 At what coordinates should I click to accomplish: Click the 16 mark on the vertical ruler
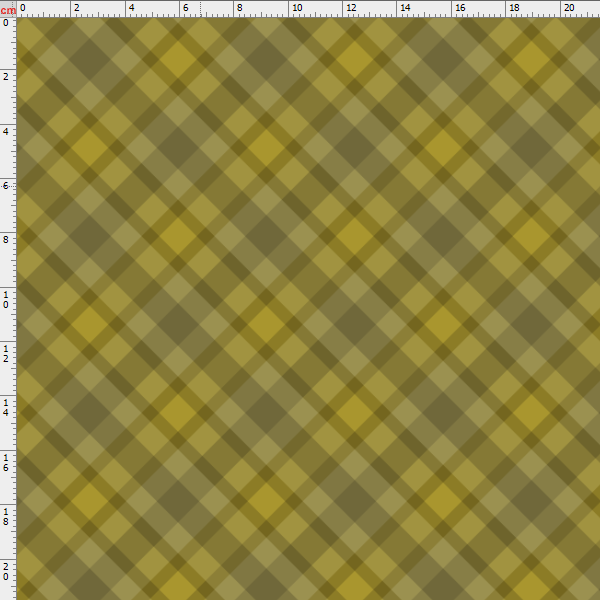point(5,462)
